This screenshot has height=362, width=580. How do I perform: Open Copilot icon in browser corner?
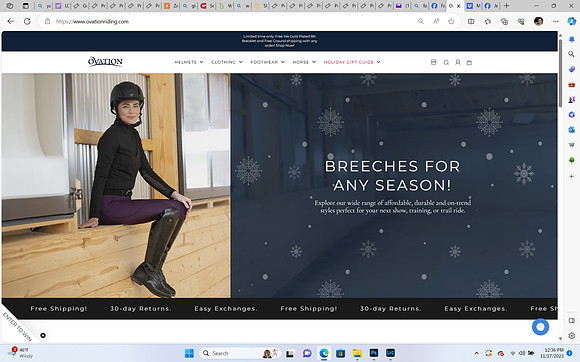click(571, 21)
